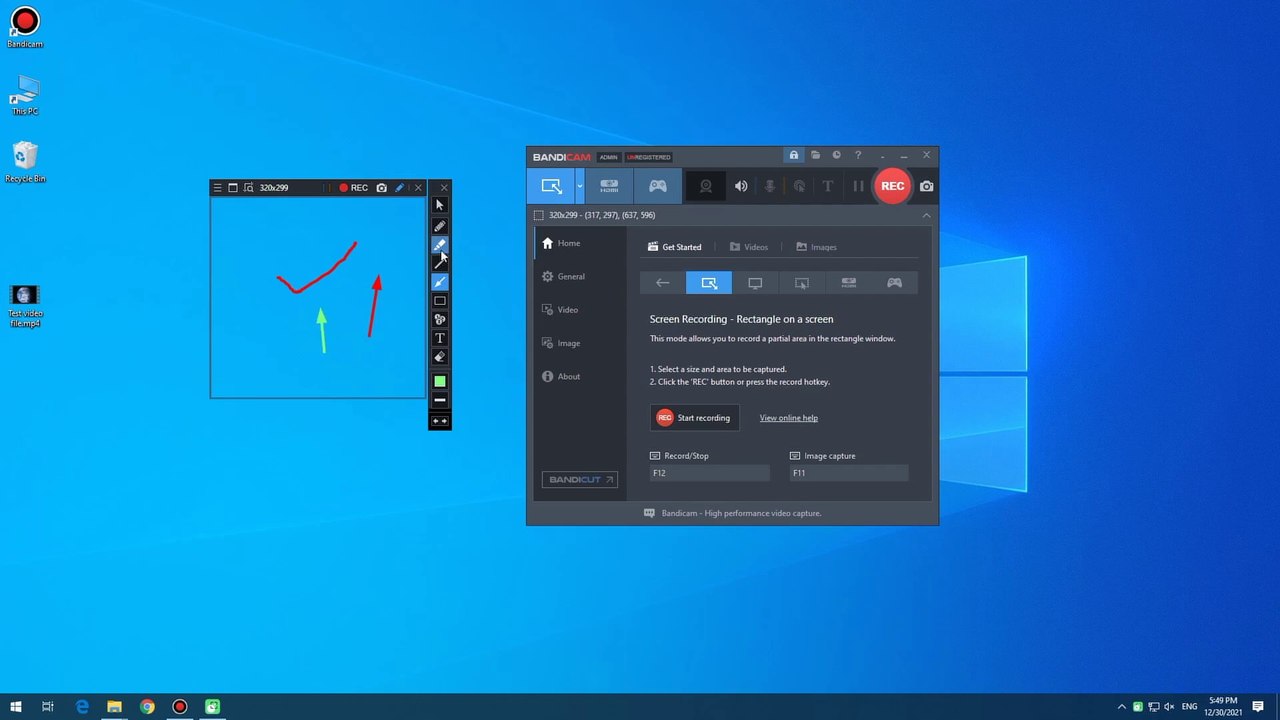This screenshot has height=720, width=1280.
Task: Start recording from rectangle window REC button
Action: click(x=354, y=188)
